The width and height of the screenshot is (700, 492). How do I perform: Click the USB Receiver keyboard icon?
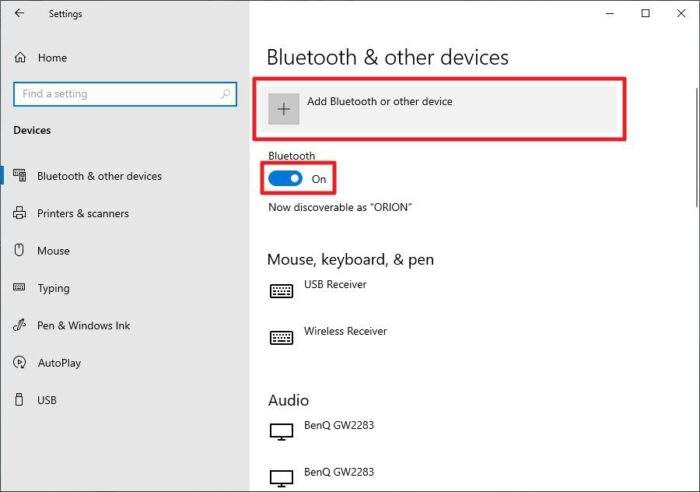pyautogui.click(x=282, y=291)
